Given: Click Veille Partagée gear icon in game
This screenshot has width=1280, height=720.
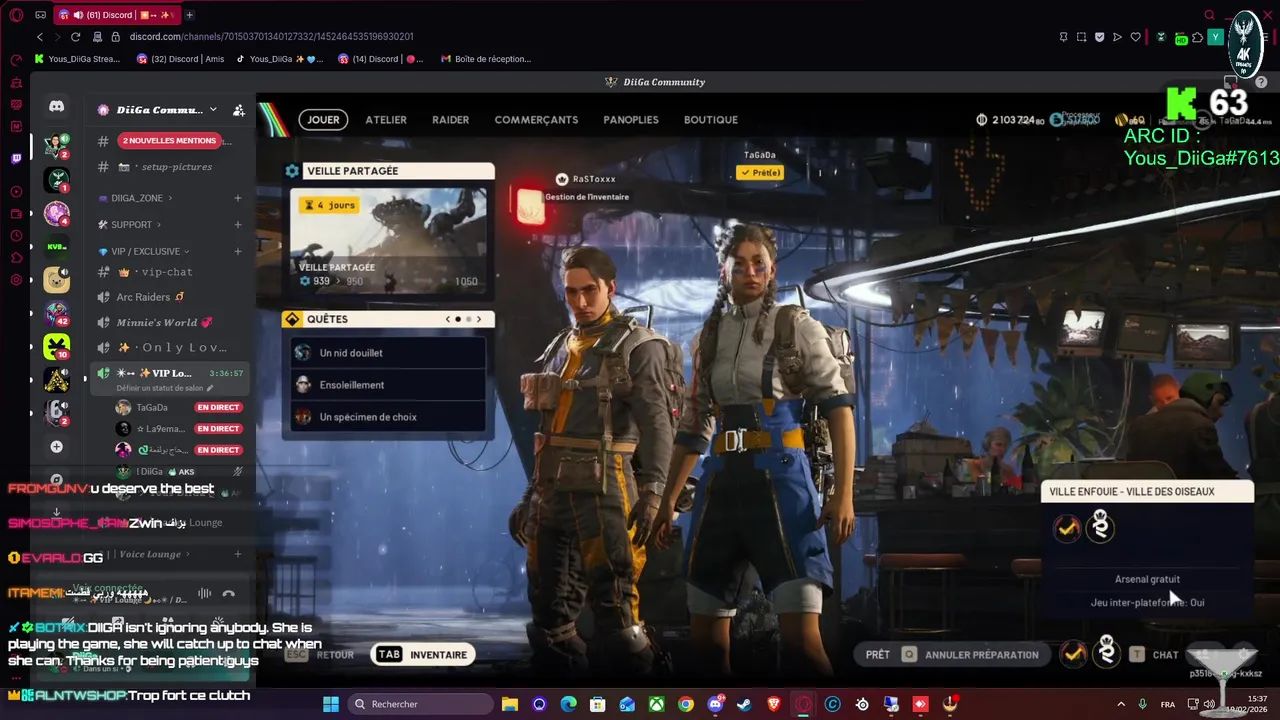Looking at the screenshot, I should click(292, 171).
